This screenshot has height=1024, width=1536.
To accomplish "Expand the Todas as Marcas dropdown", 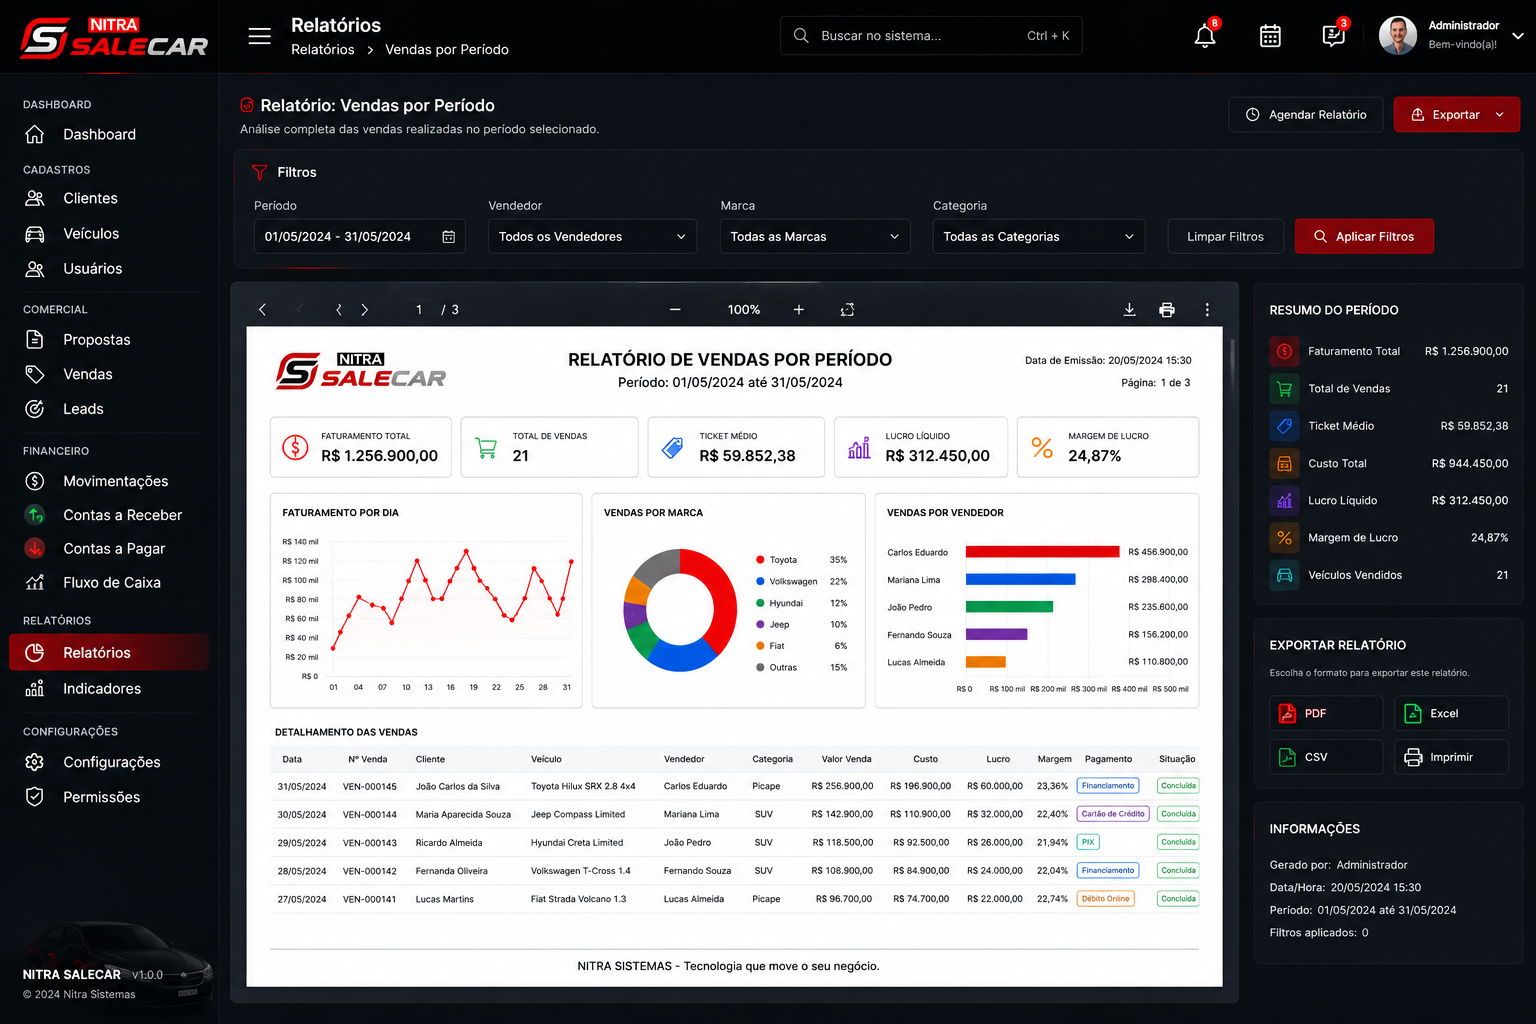I will coord(815,237).
